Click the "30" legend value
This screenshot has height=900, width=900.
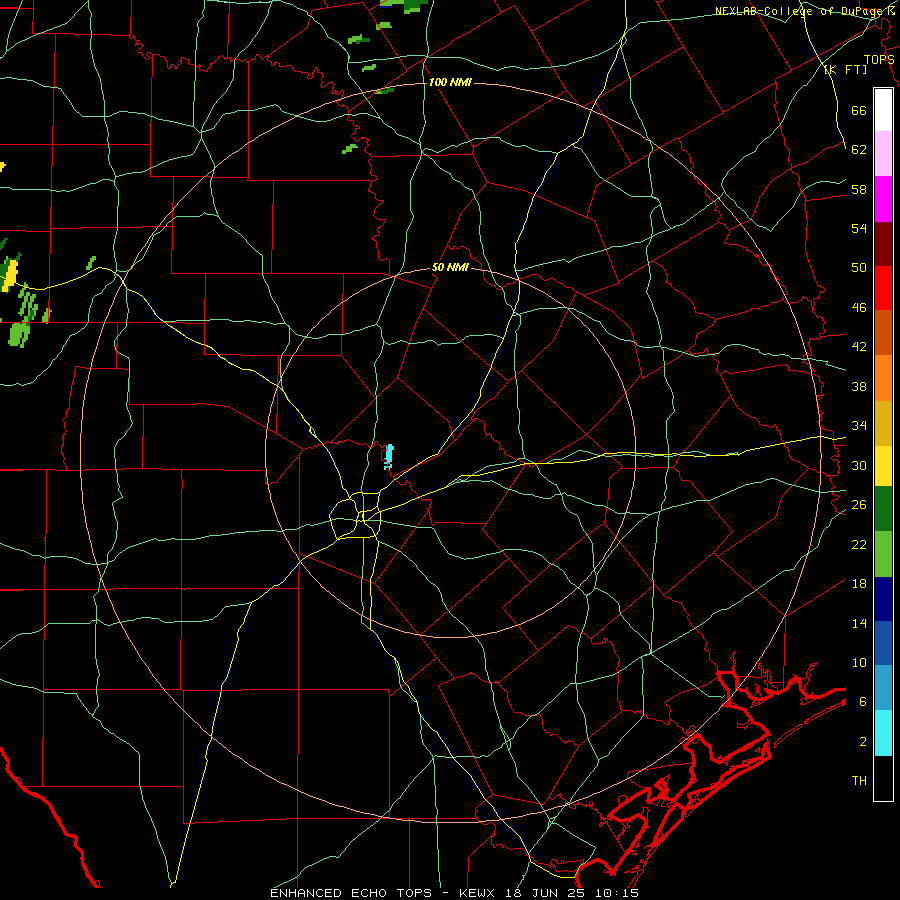(x=859, y=465)
